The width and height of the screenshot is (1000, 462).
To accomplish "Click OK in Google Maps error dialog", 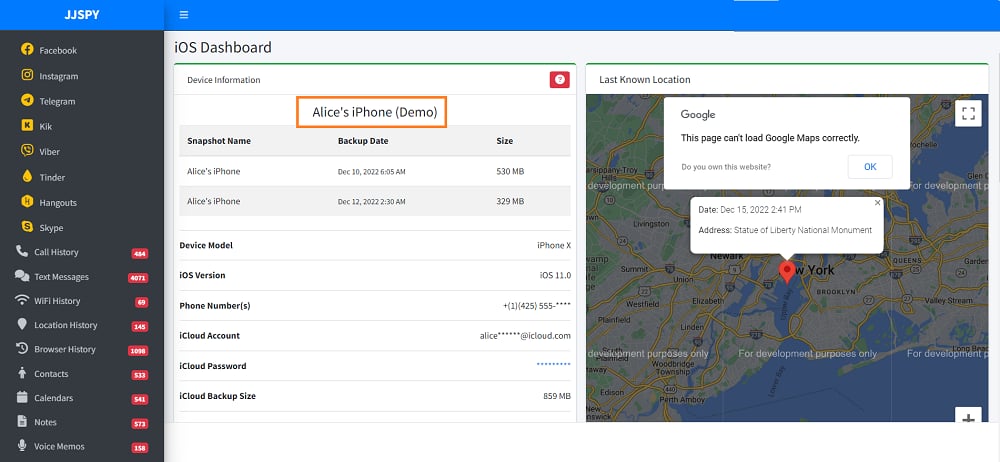I will pyautogui.click(x=870, y=167).
